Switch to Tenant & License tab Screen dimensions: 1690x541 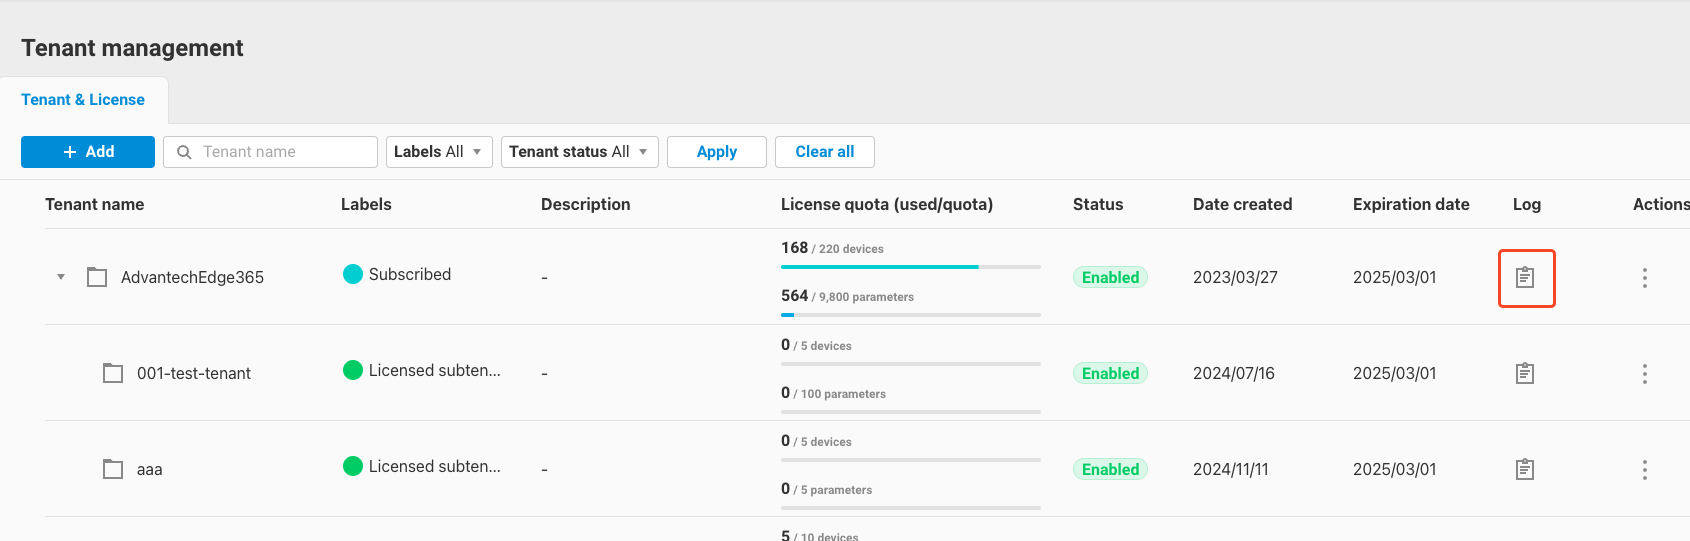(83, 100)
